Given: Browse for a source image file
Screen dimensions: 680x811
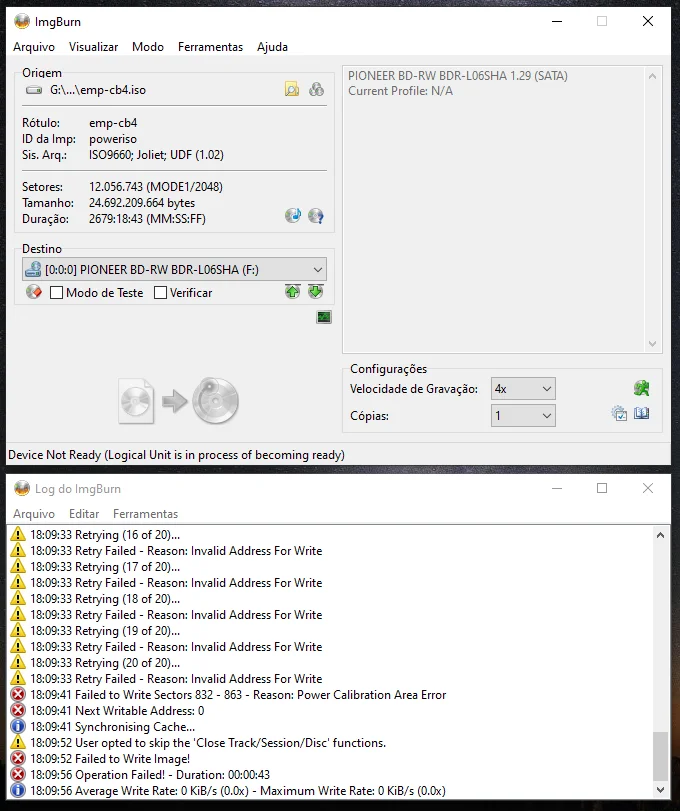Looking at the screenshot, I should pyautogui.click(x=292, y=89).
